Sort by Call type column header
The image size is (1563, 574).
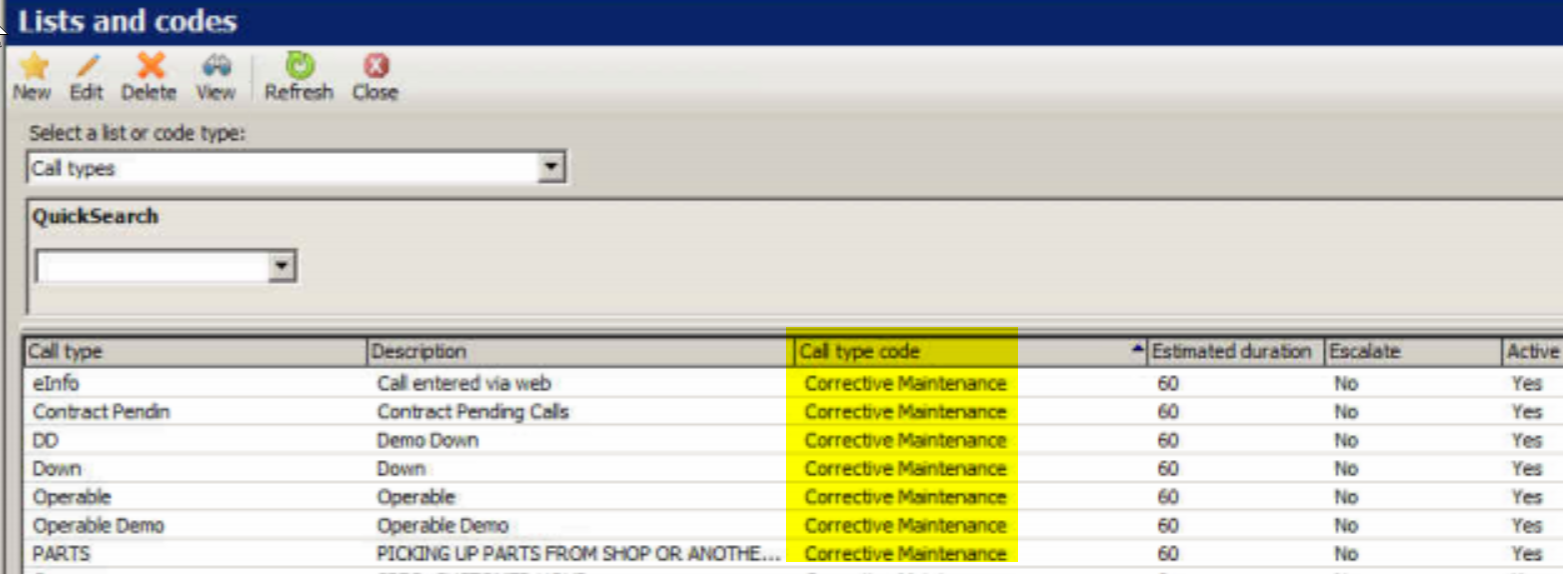[x=196, y=352]
